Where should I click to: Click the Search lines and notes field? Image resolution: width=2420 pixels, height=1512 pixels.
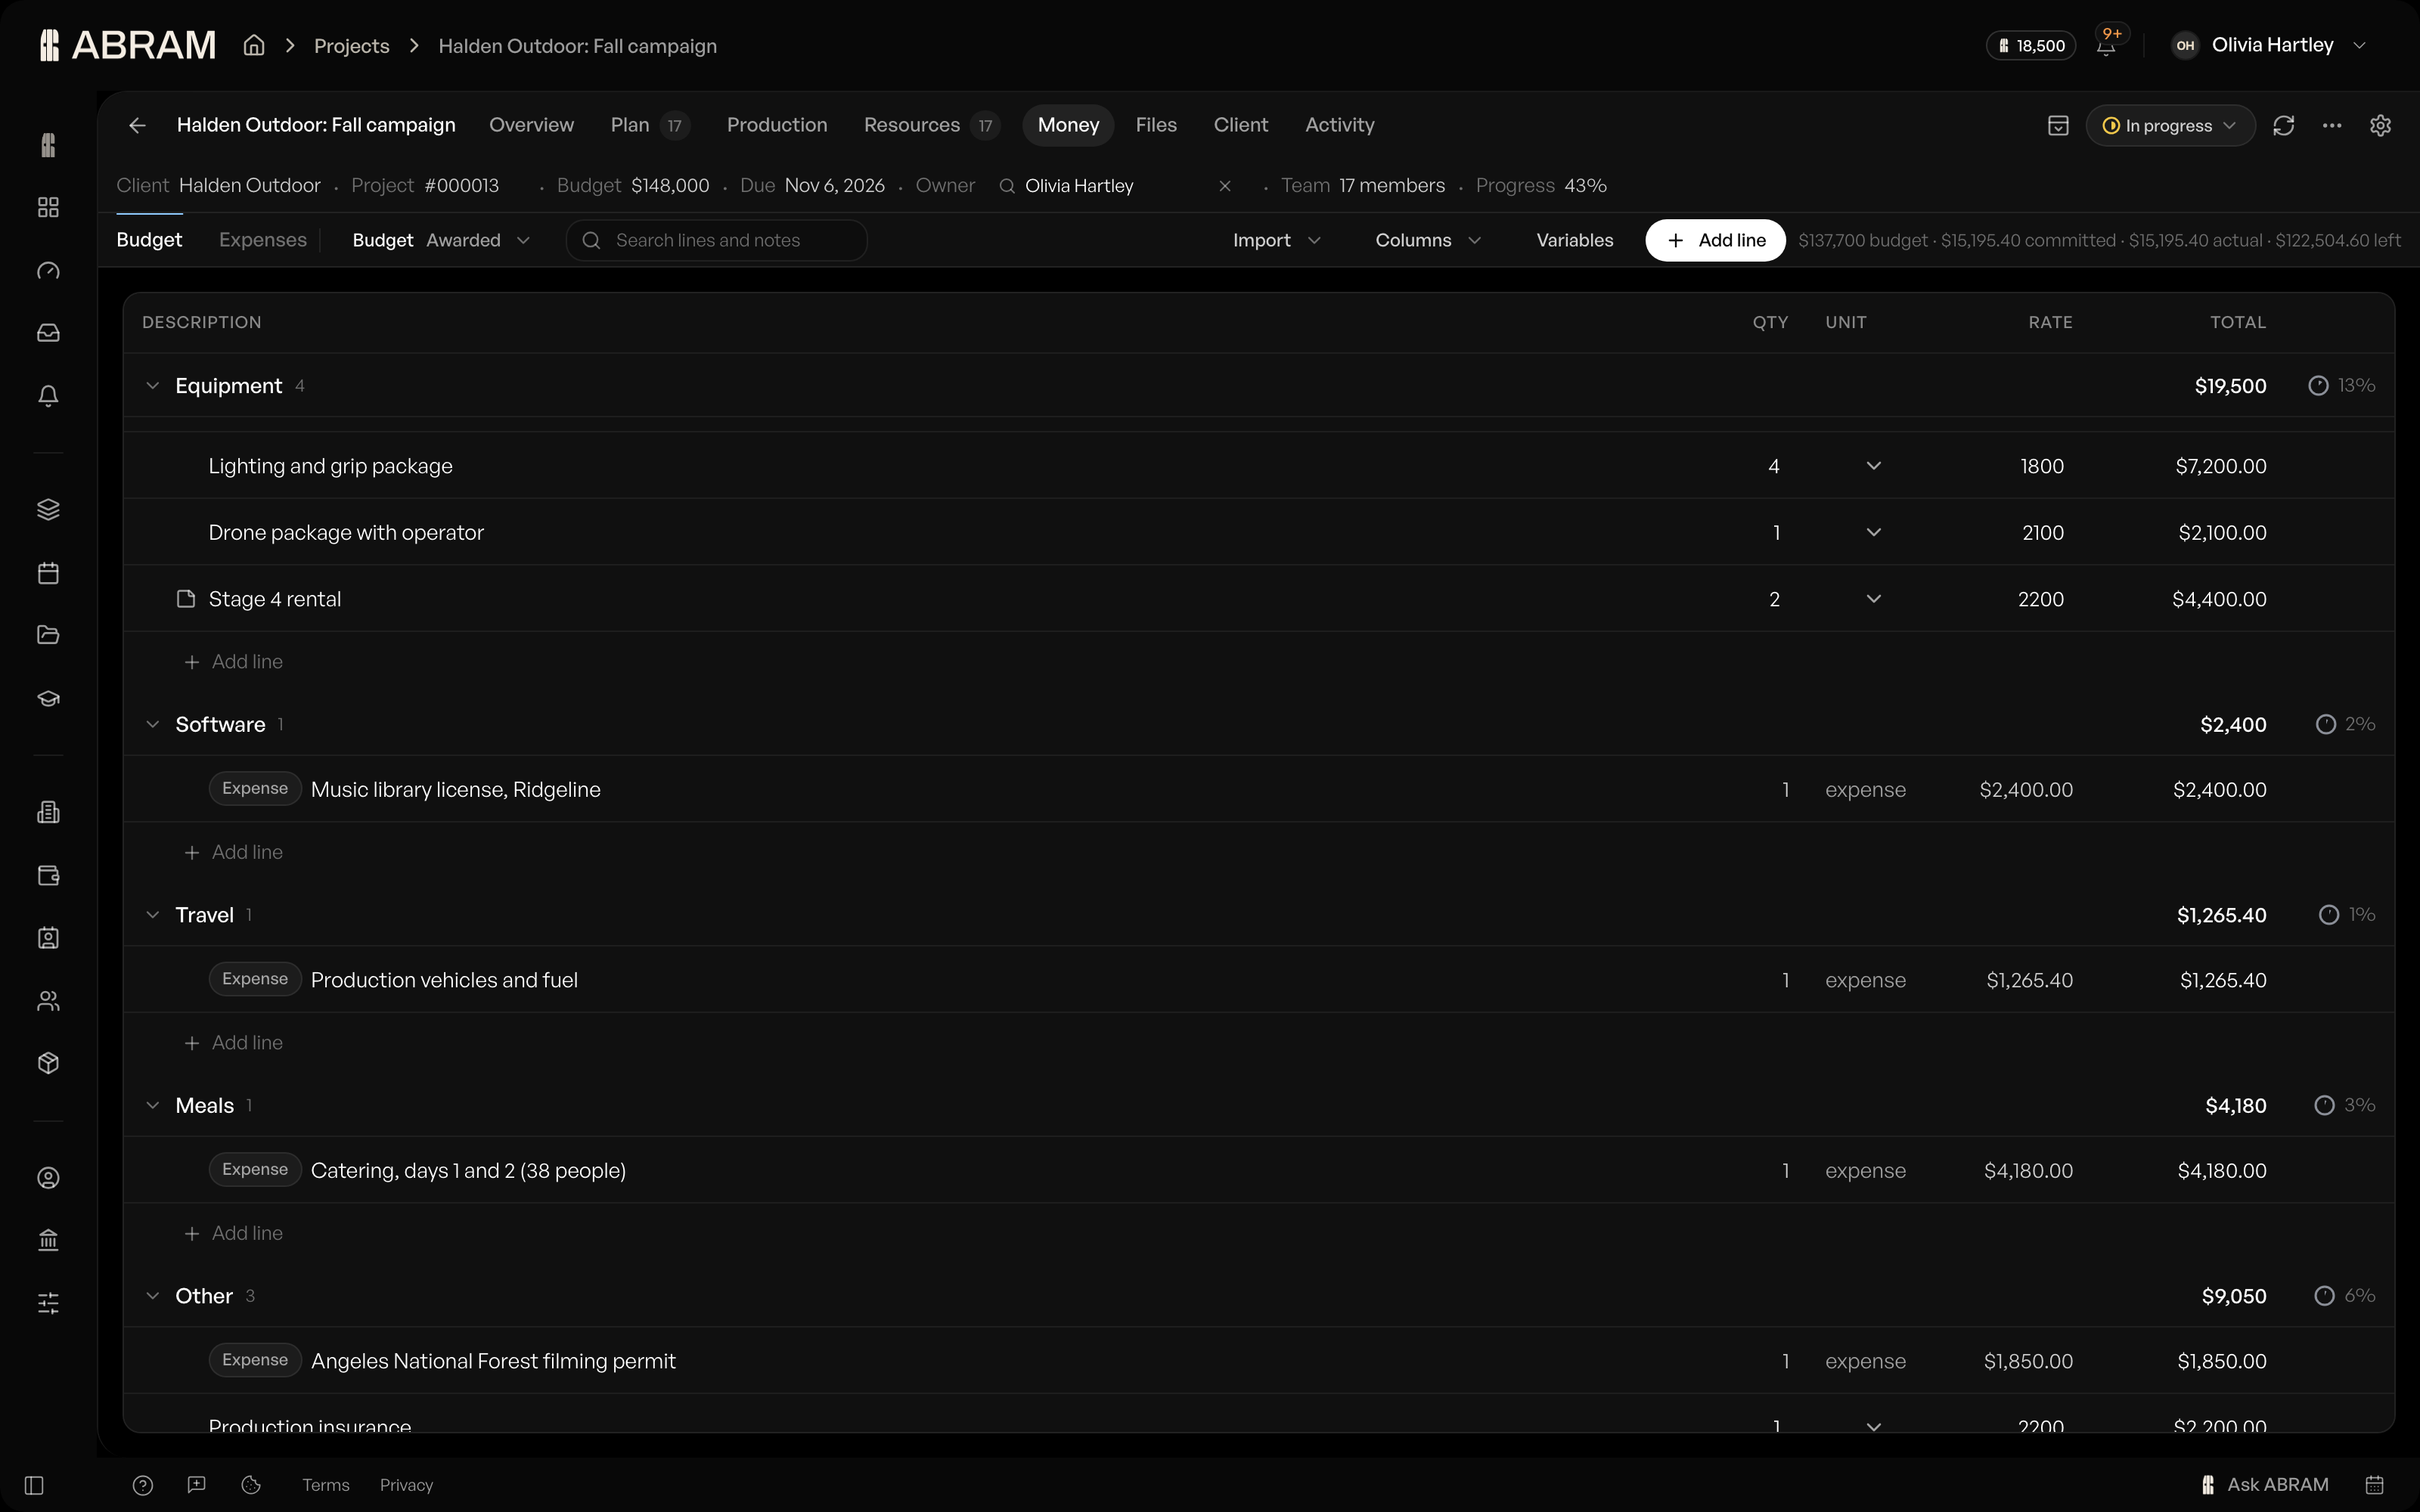point(716,240)
